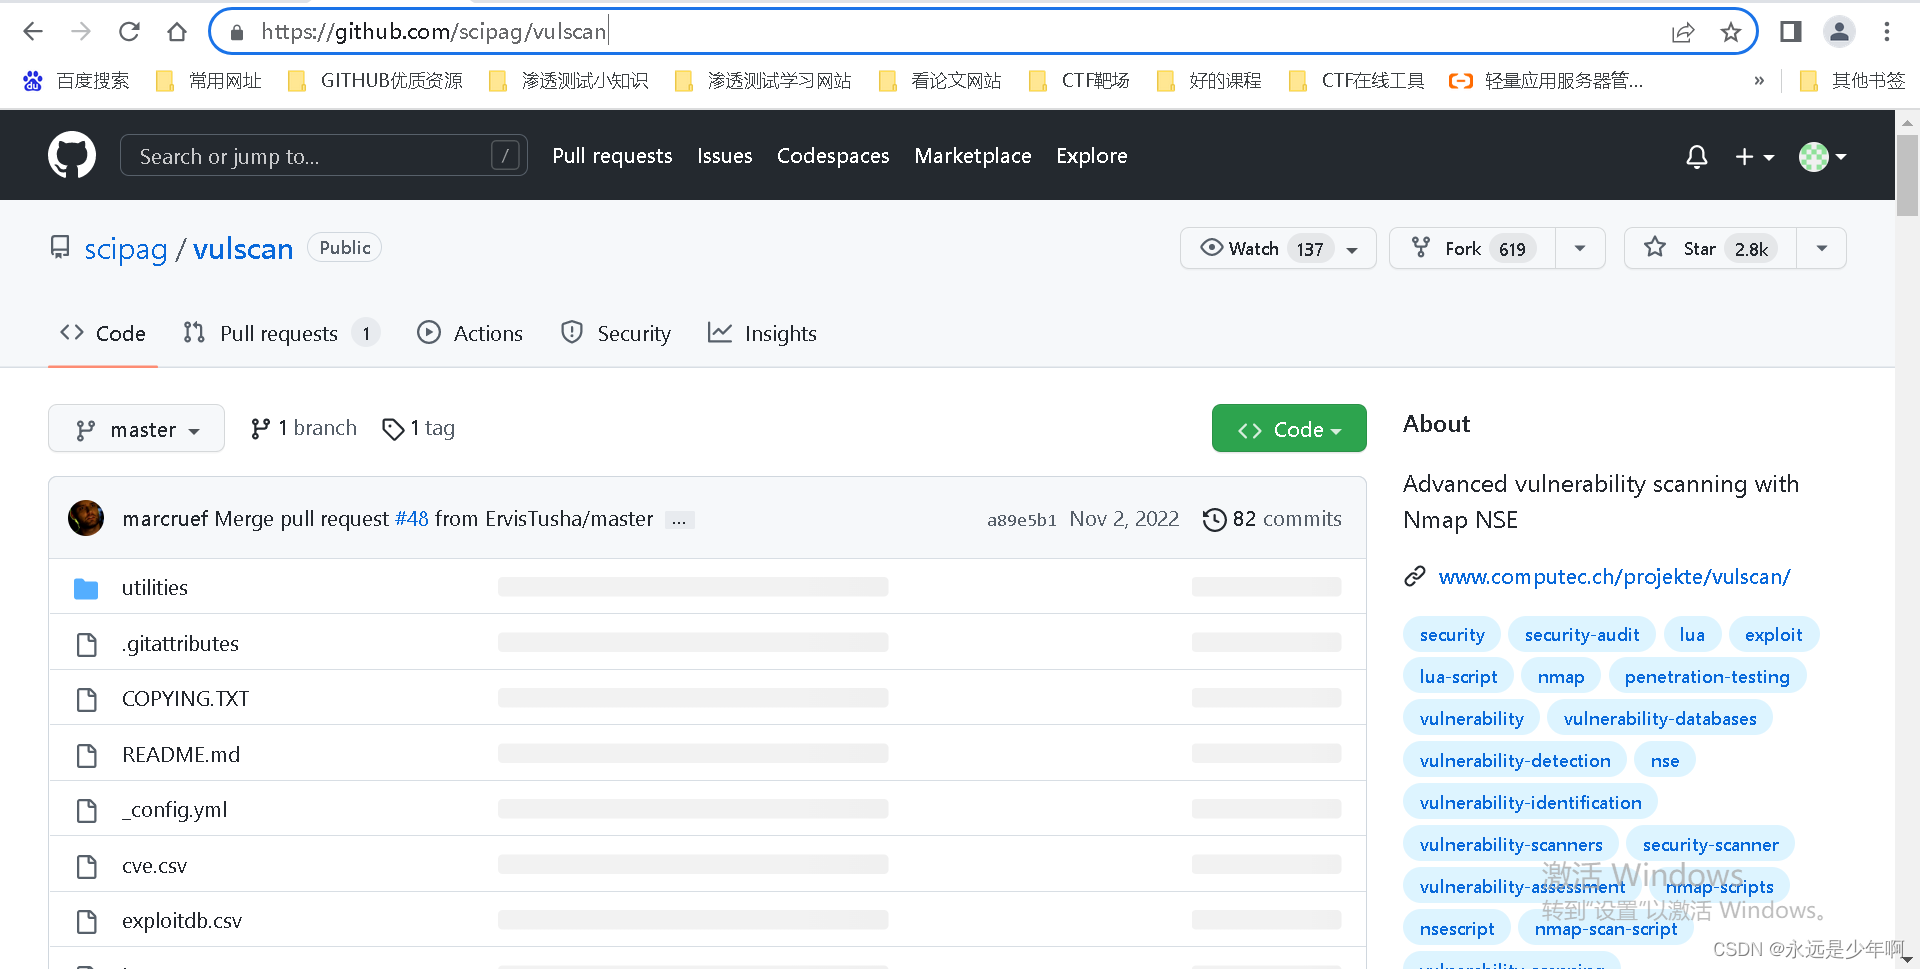Viewport: 1920px width, 969px height.
Task: Open README.md file
Action: [x=181, y=755]
